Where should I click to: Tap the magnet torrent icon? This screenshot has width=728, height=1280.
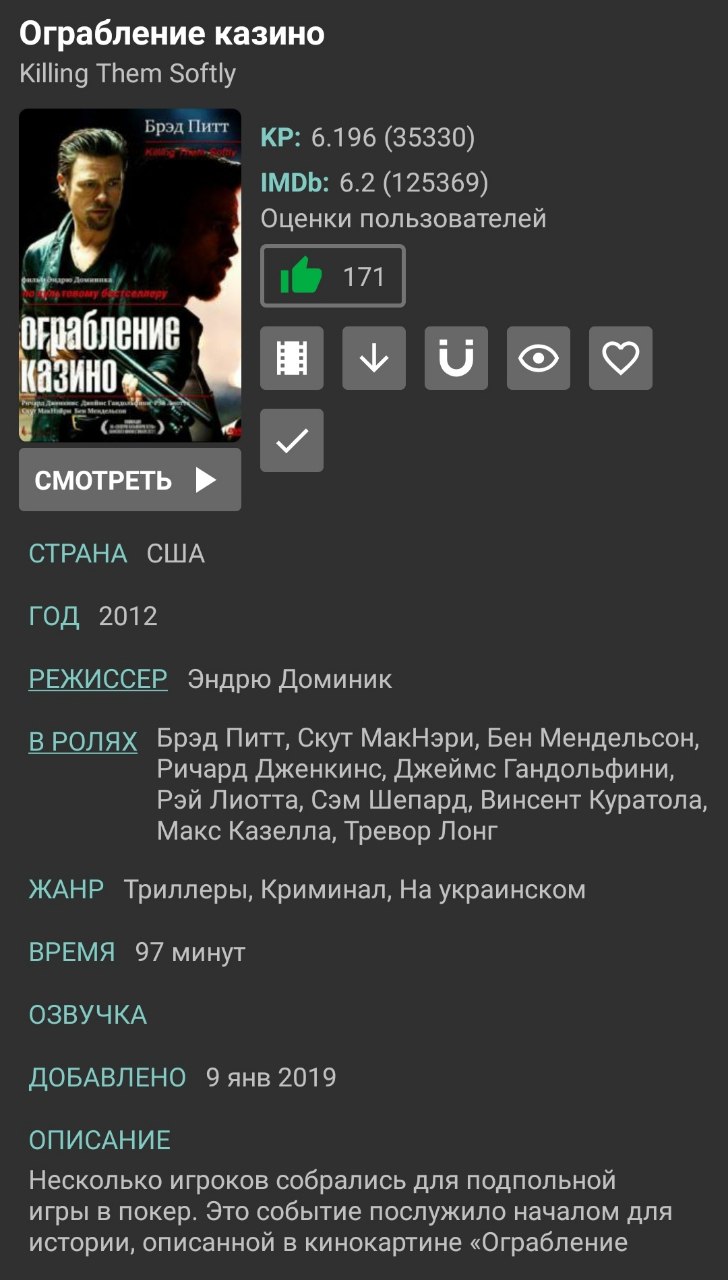[x=456, y=358]
